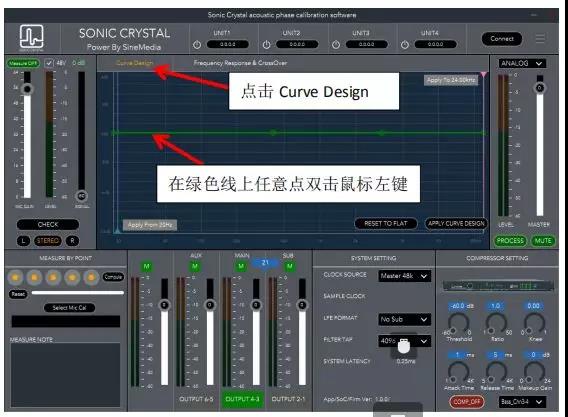The image size is (568, 417).
Task: Click the UNIT1 power icon
Action: pos(197,45)
